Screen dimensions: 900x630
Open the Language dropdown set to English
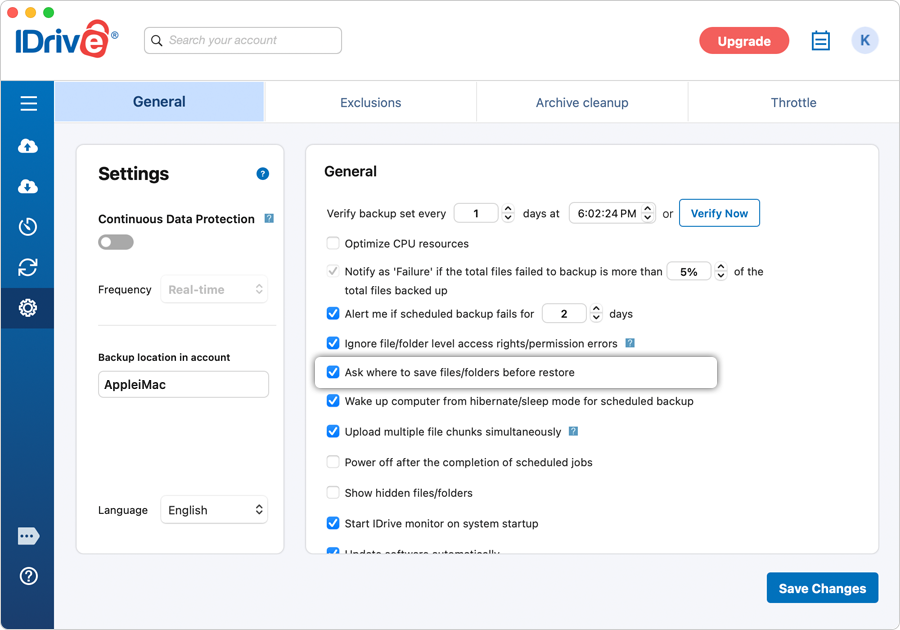click(x=214, y=510)
